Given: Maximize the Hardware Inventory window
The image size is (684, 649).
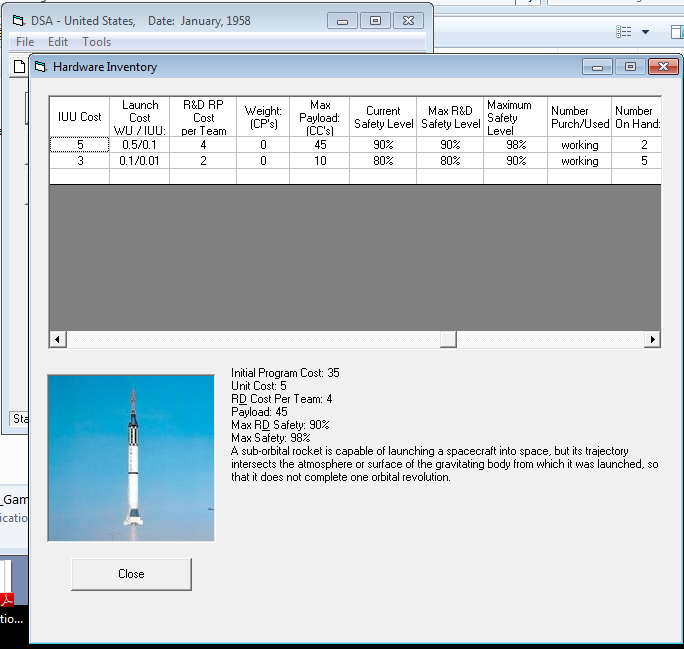Looking at the screenshot, I should pos(630,67).
